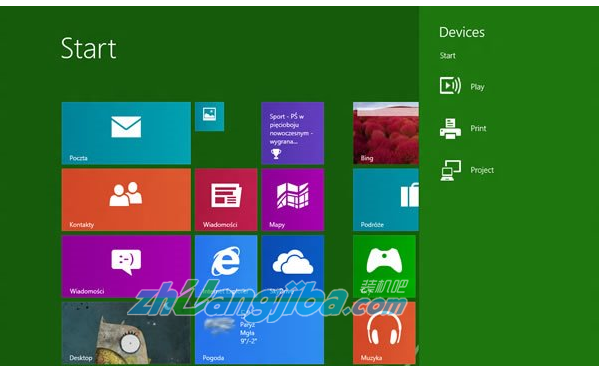Open the SkyDrive cloud tile
605x366 pixels.
(x=292, y=266)
